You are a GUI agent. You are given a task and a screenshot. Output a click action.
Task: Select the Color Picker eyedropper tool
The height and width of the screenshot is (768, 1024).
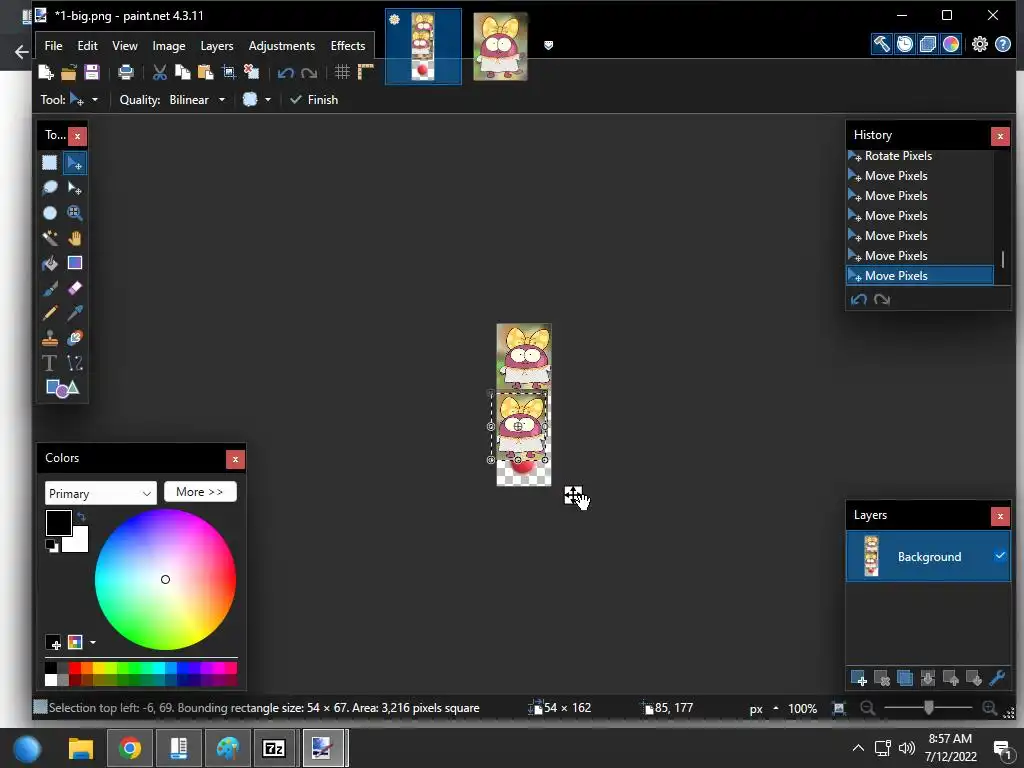click(x=74, y=313)
